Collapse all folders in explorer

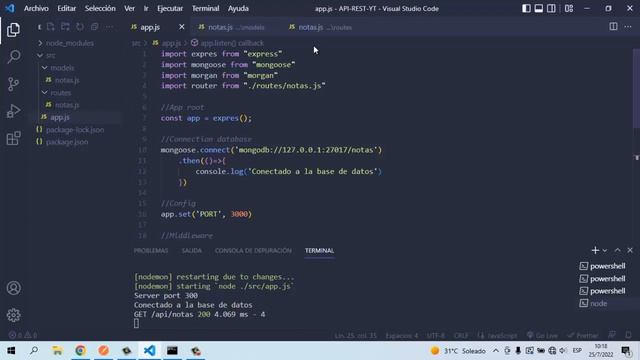click(x=95, y=27)
